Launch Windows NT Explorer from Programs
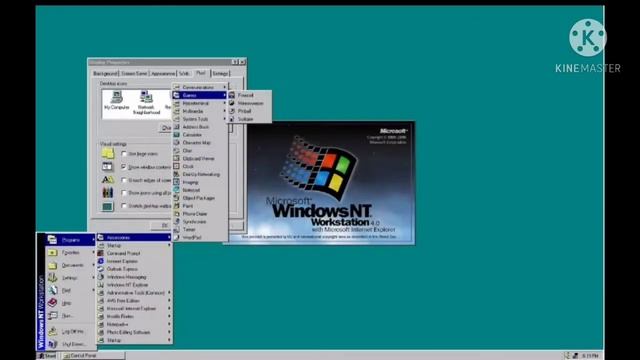Screen dimensions: 640x360 pos(134,285)
